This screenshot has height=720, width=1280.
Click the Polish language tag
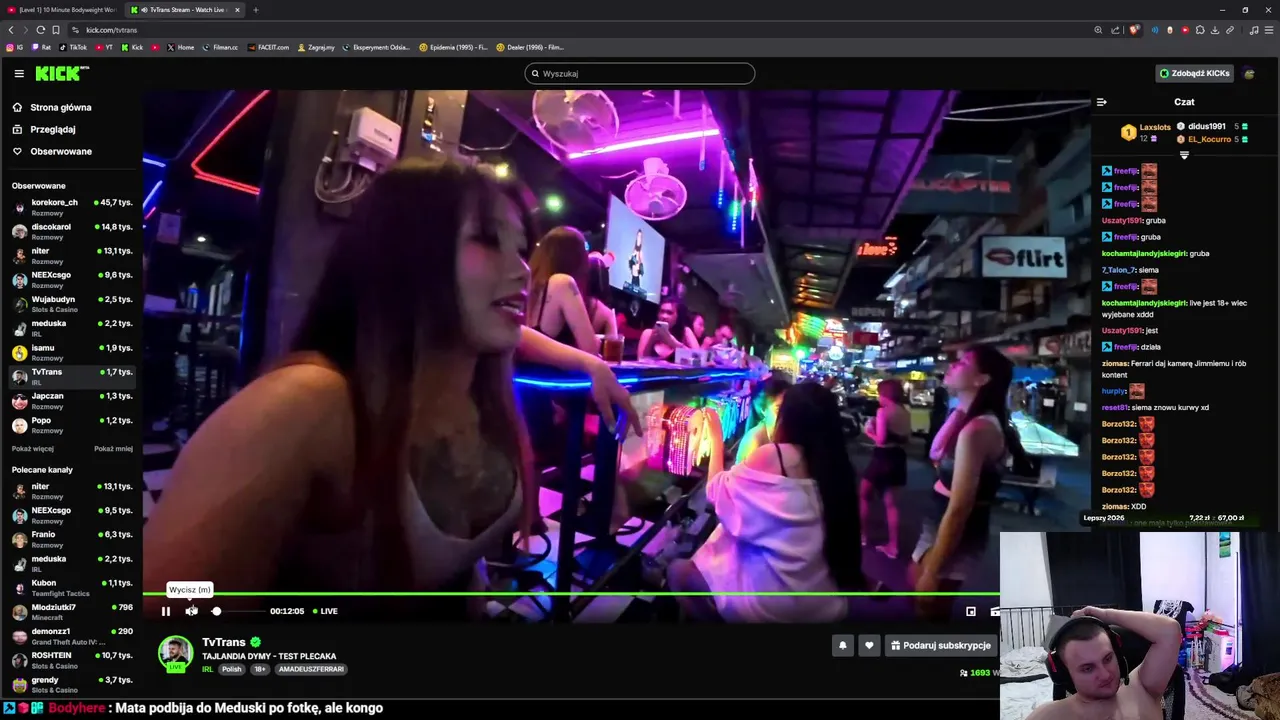click(232, 669)
